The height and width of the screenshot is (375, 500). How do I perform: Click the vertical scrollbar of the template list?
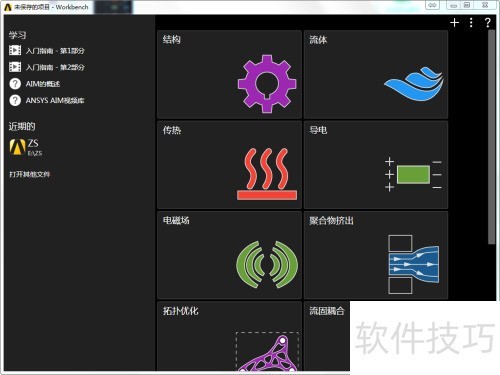click(491, 137)
